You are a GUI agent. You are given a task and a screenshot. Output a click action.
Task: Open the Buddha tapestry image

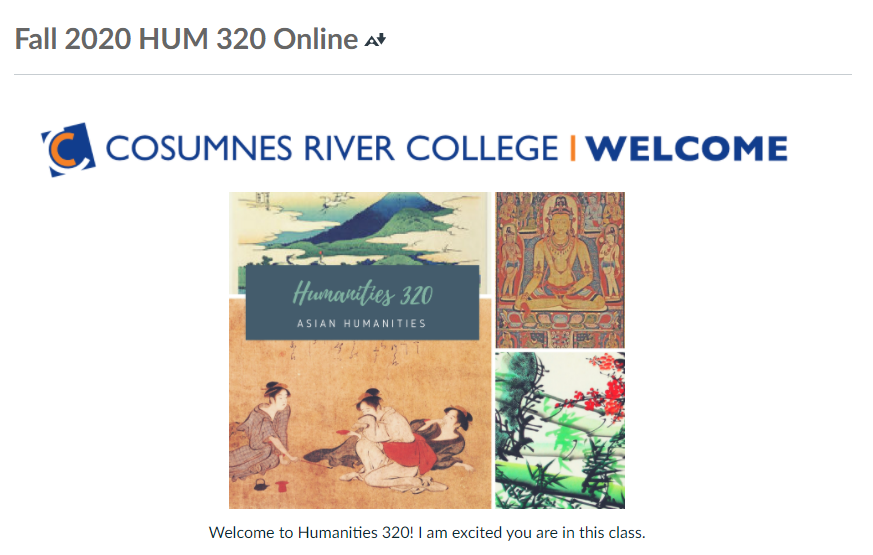[x=560, y=270]
